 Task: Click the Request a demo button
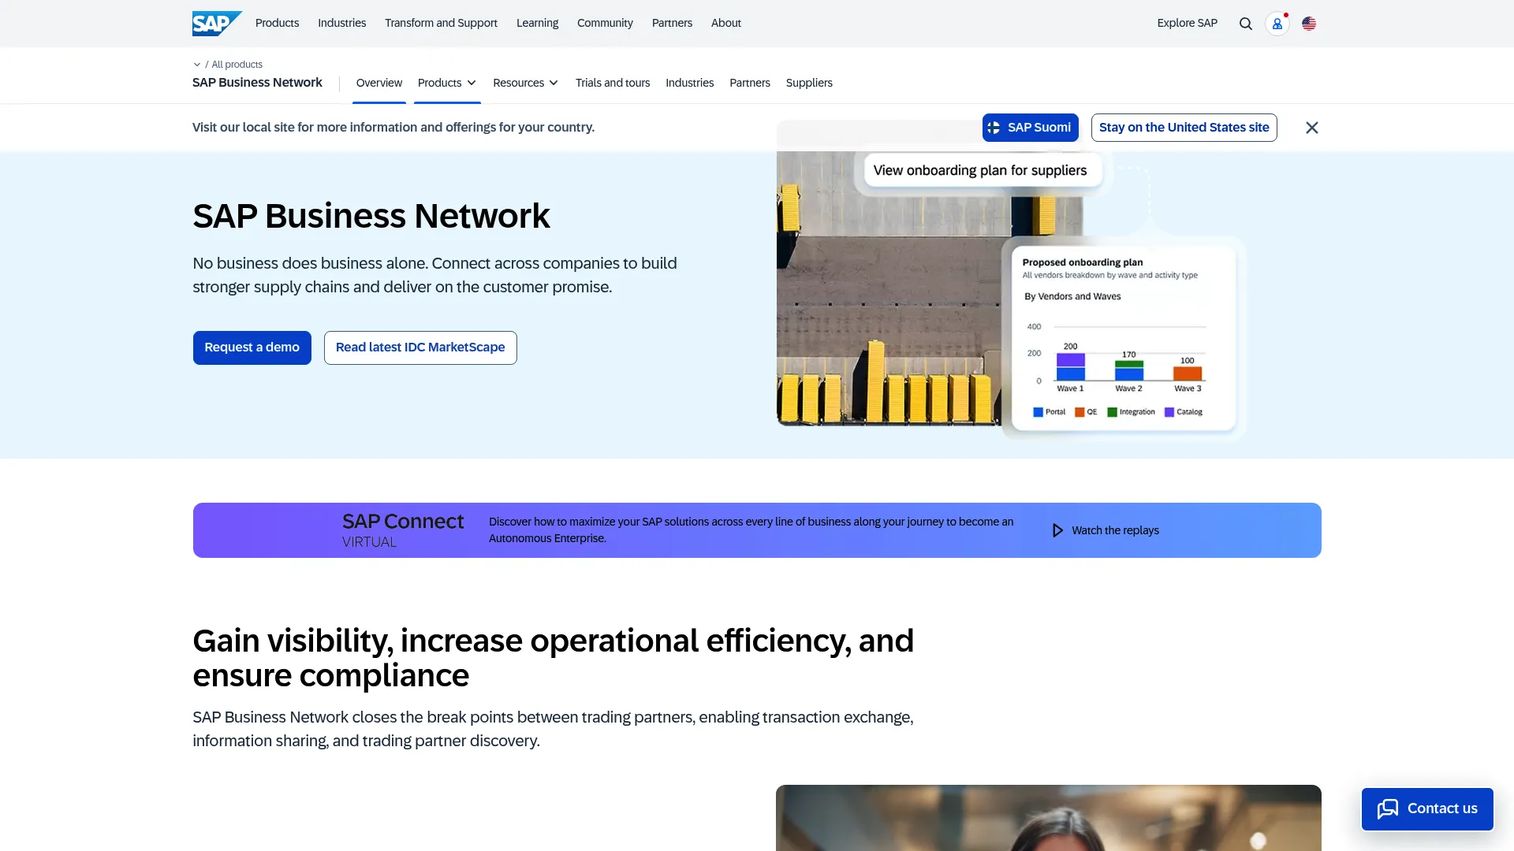coord(252,348)
